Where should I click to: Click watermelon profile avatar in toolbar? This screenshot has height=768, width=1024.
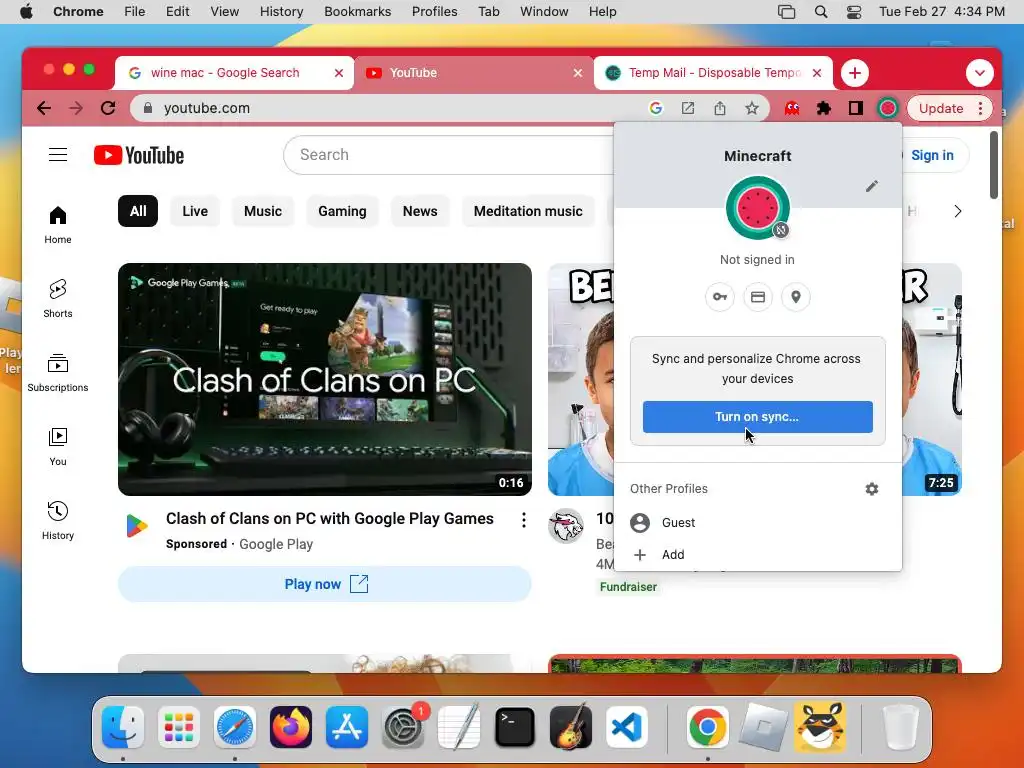point(888,108)
